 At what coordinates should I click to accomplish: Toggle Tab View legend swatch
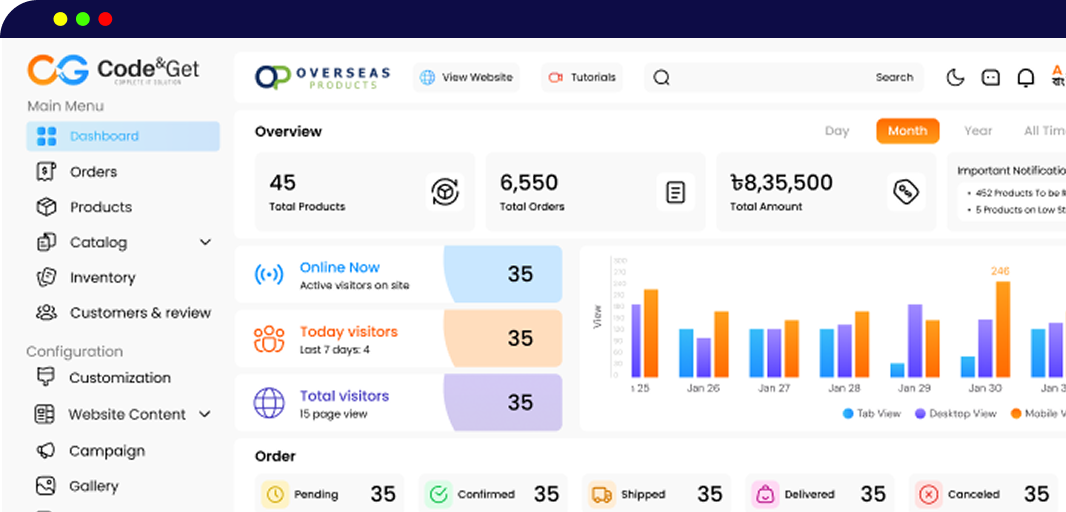coord(848,413)
